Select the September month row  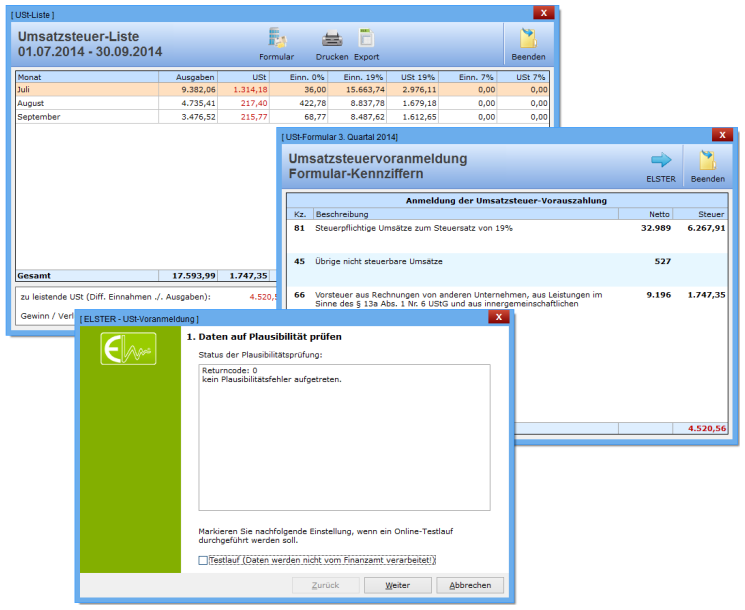coord(87,117)
